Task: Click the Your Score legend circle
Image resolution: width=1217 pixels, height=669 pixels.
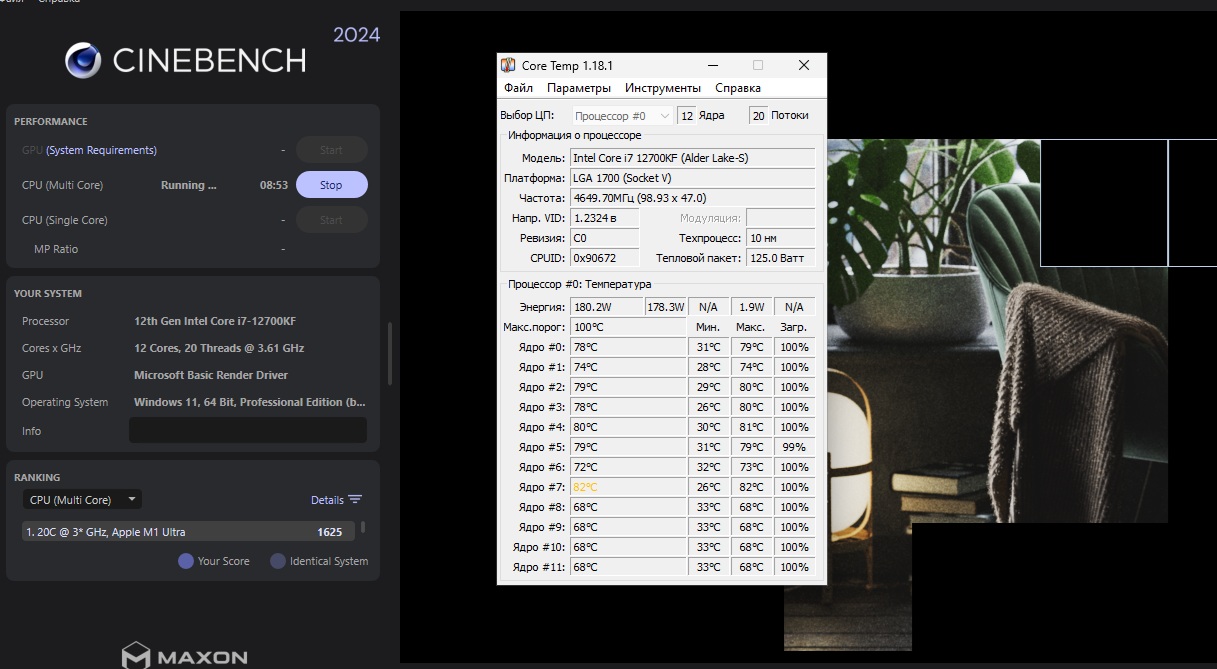Action: tap(186, 561)
